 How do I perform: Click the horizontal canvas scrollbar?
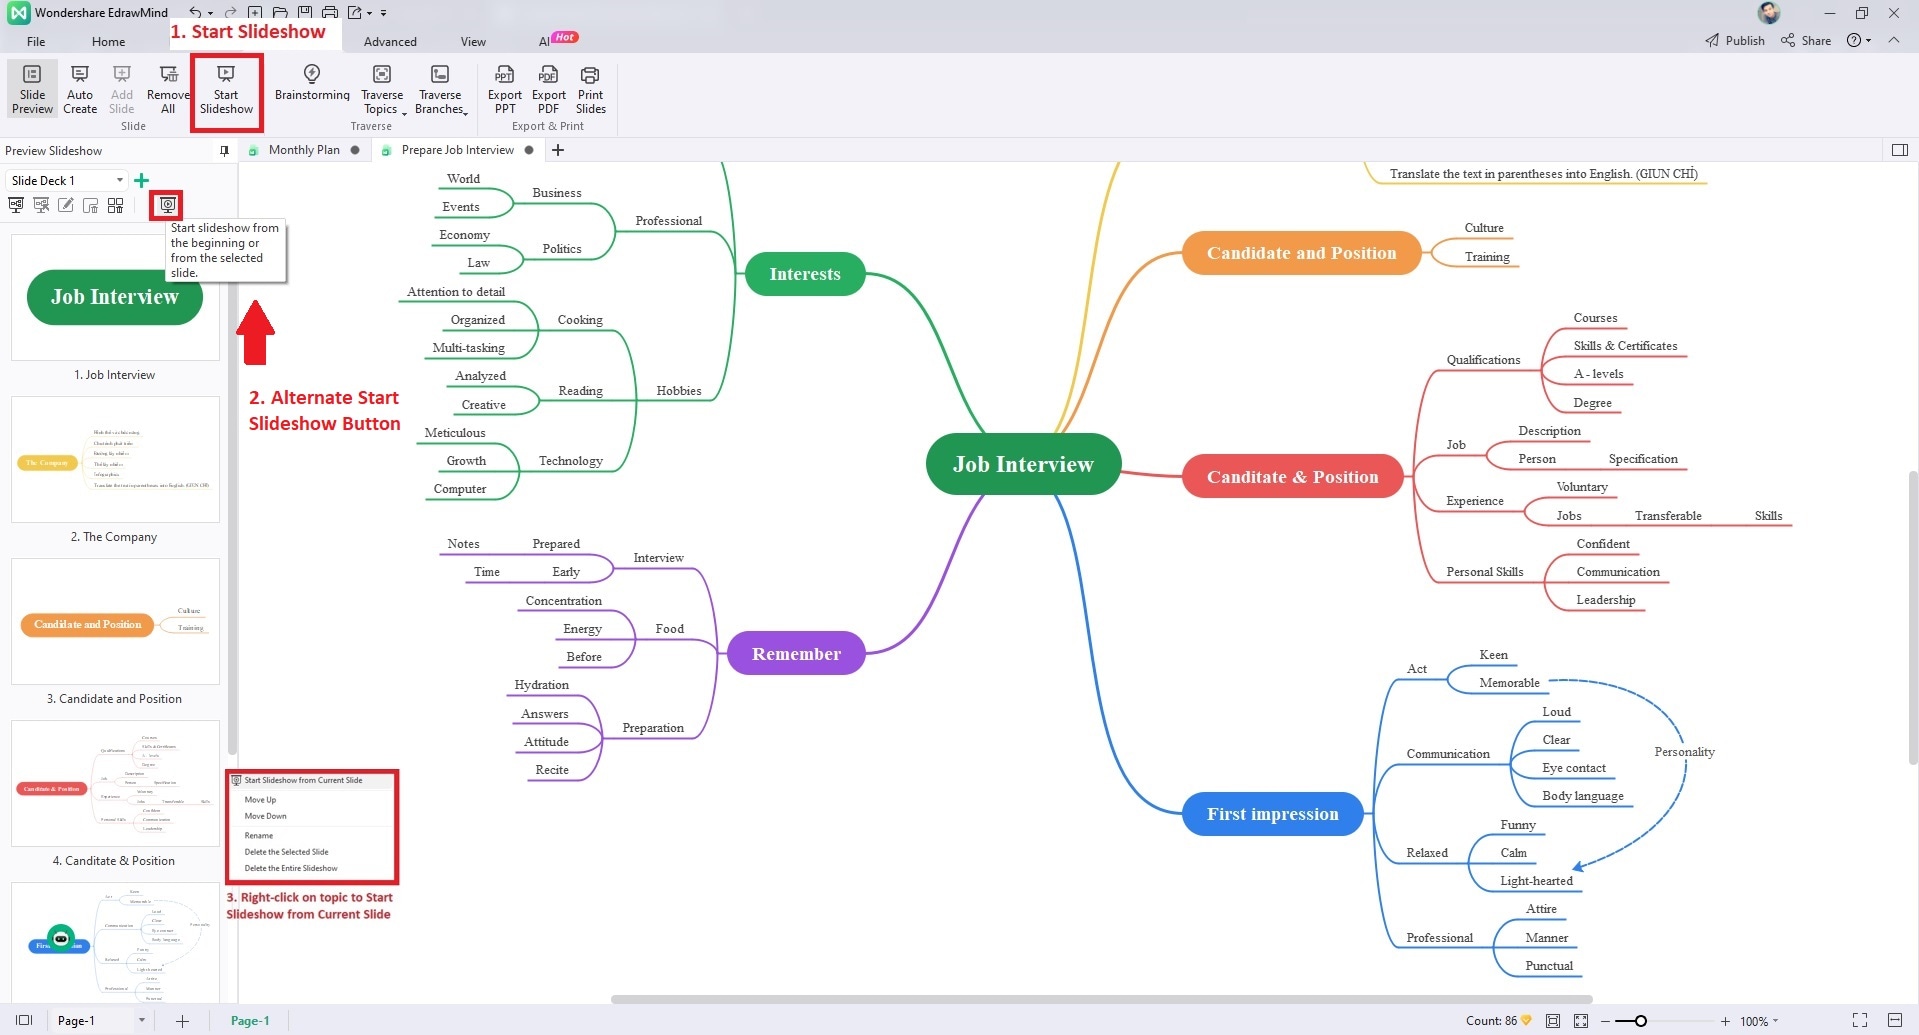click(1101, 998)
